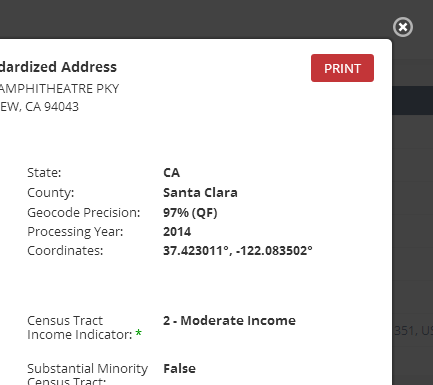Close the dialog with the X icon
Screen dimensions: 433x385
[403, 27]
